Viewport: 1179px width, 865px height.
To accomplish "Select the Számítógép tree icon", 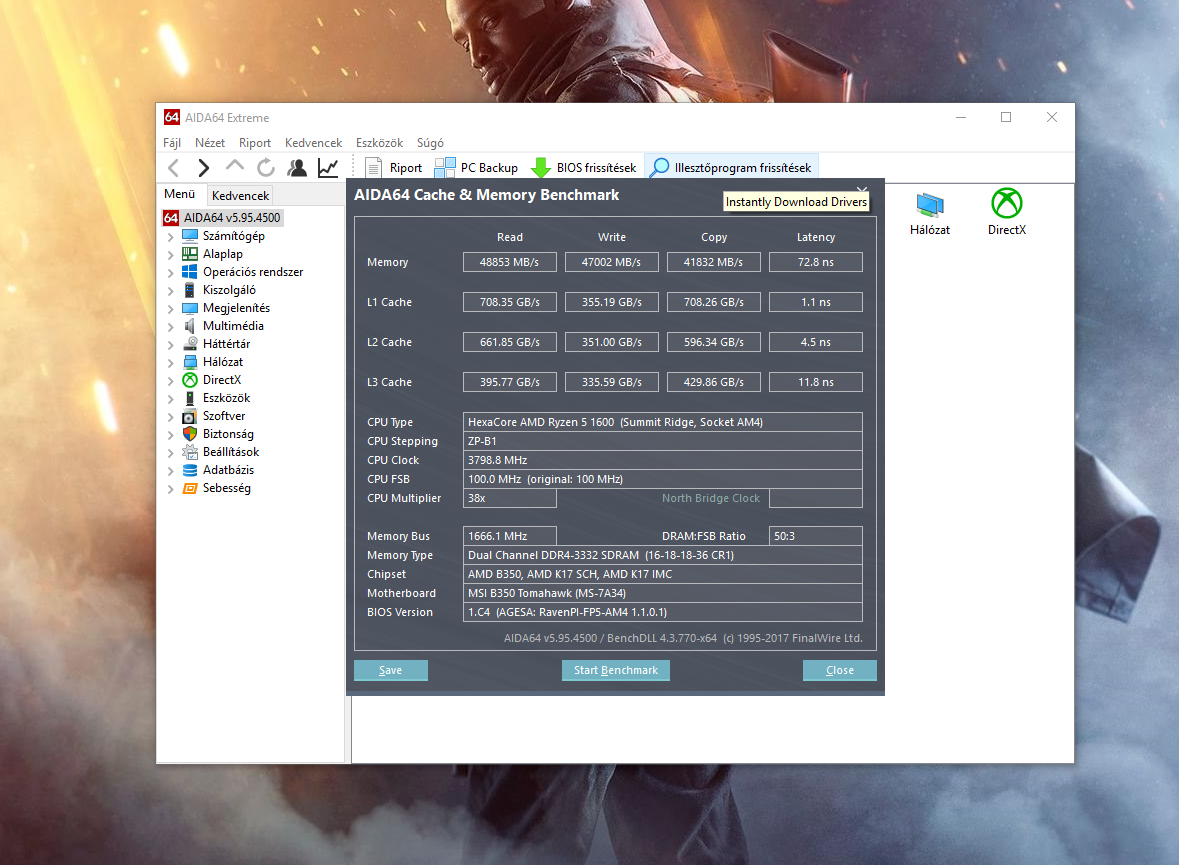I will 190,236.
